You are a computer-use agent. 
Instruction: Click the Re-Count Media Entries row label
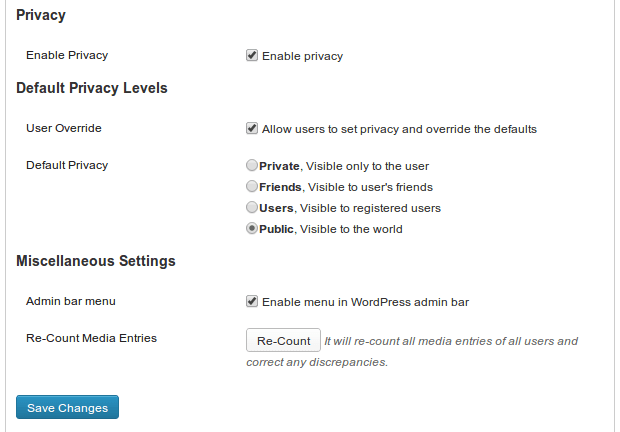(x=91, y=338)
